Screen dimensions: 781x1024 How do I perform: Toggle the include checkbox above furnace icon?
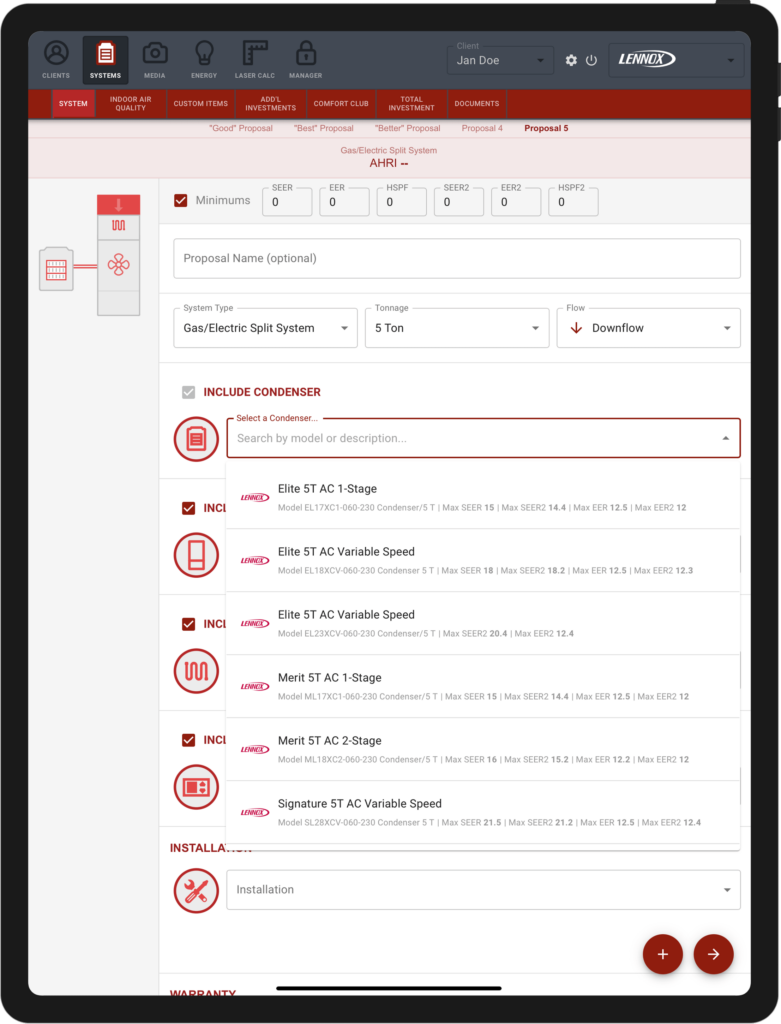click(189, 508)
